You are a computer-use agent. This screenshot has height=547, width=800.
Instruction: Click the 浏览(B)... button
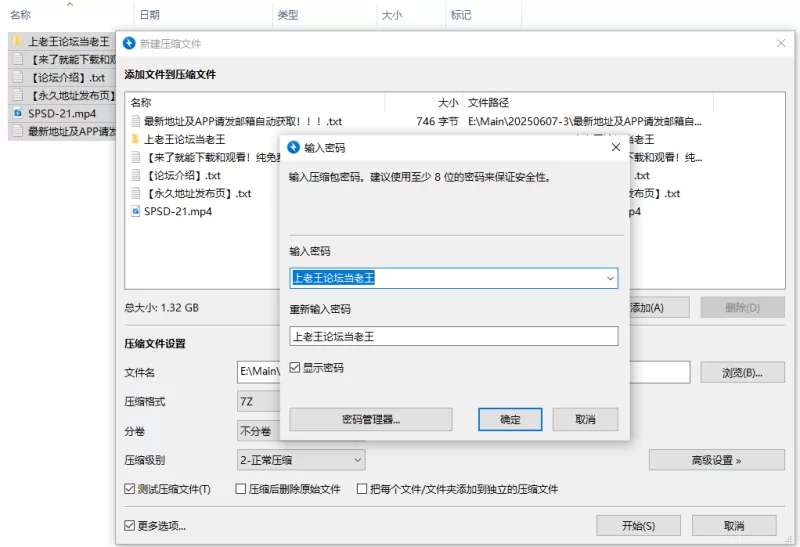coord(742,372)
